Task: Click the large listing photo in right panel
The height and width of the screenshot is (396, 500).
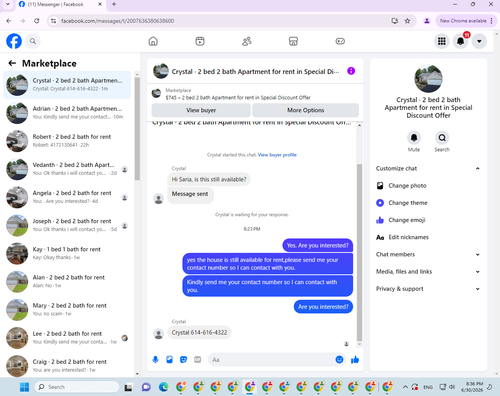Action: (x=428, y=79)
